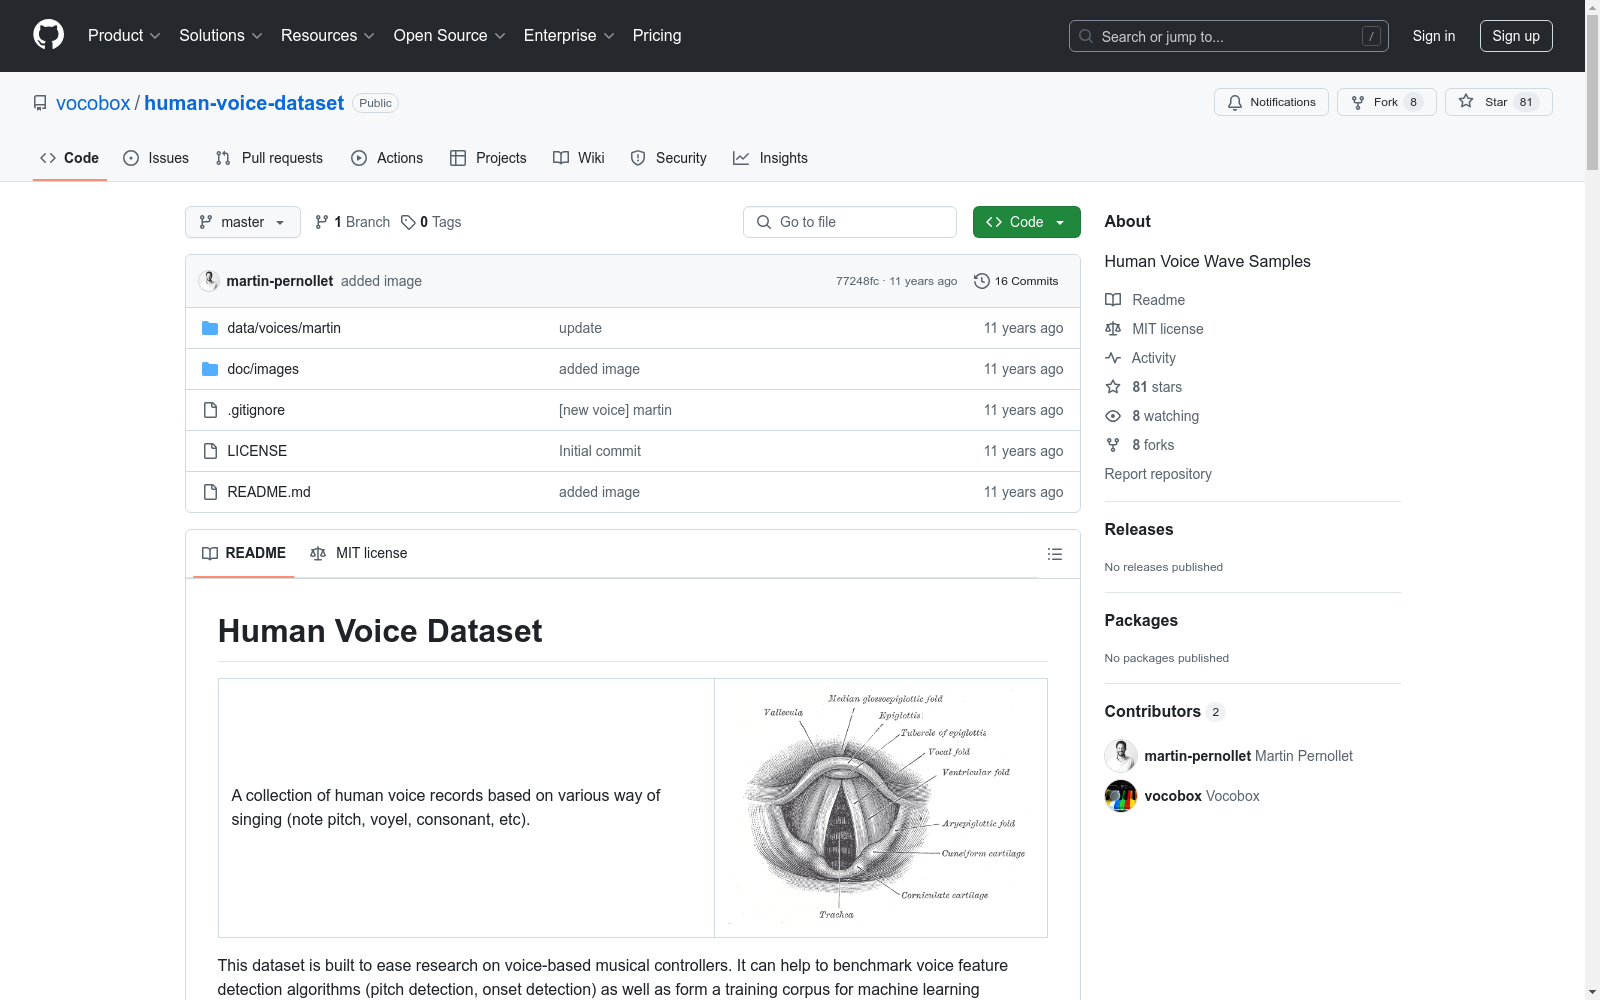This screenshot has width=1600, height=1000.
Task: Expand the Solutions menu
Action: pyautogui.click(x=221, y=36)
